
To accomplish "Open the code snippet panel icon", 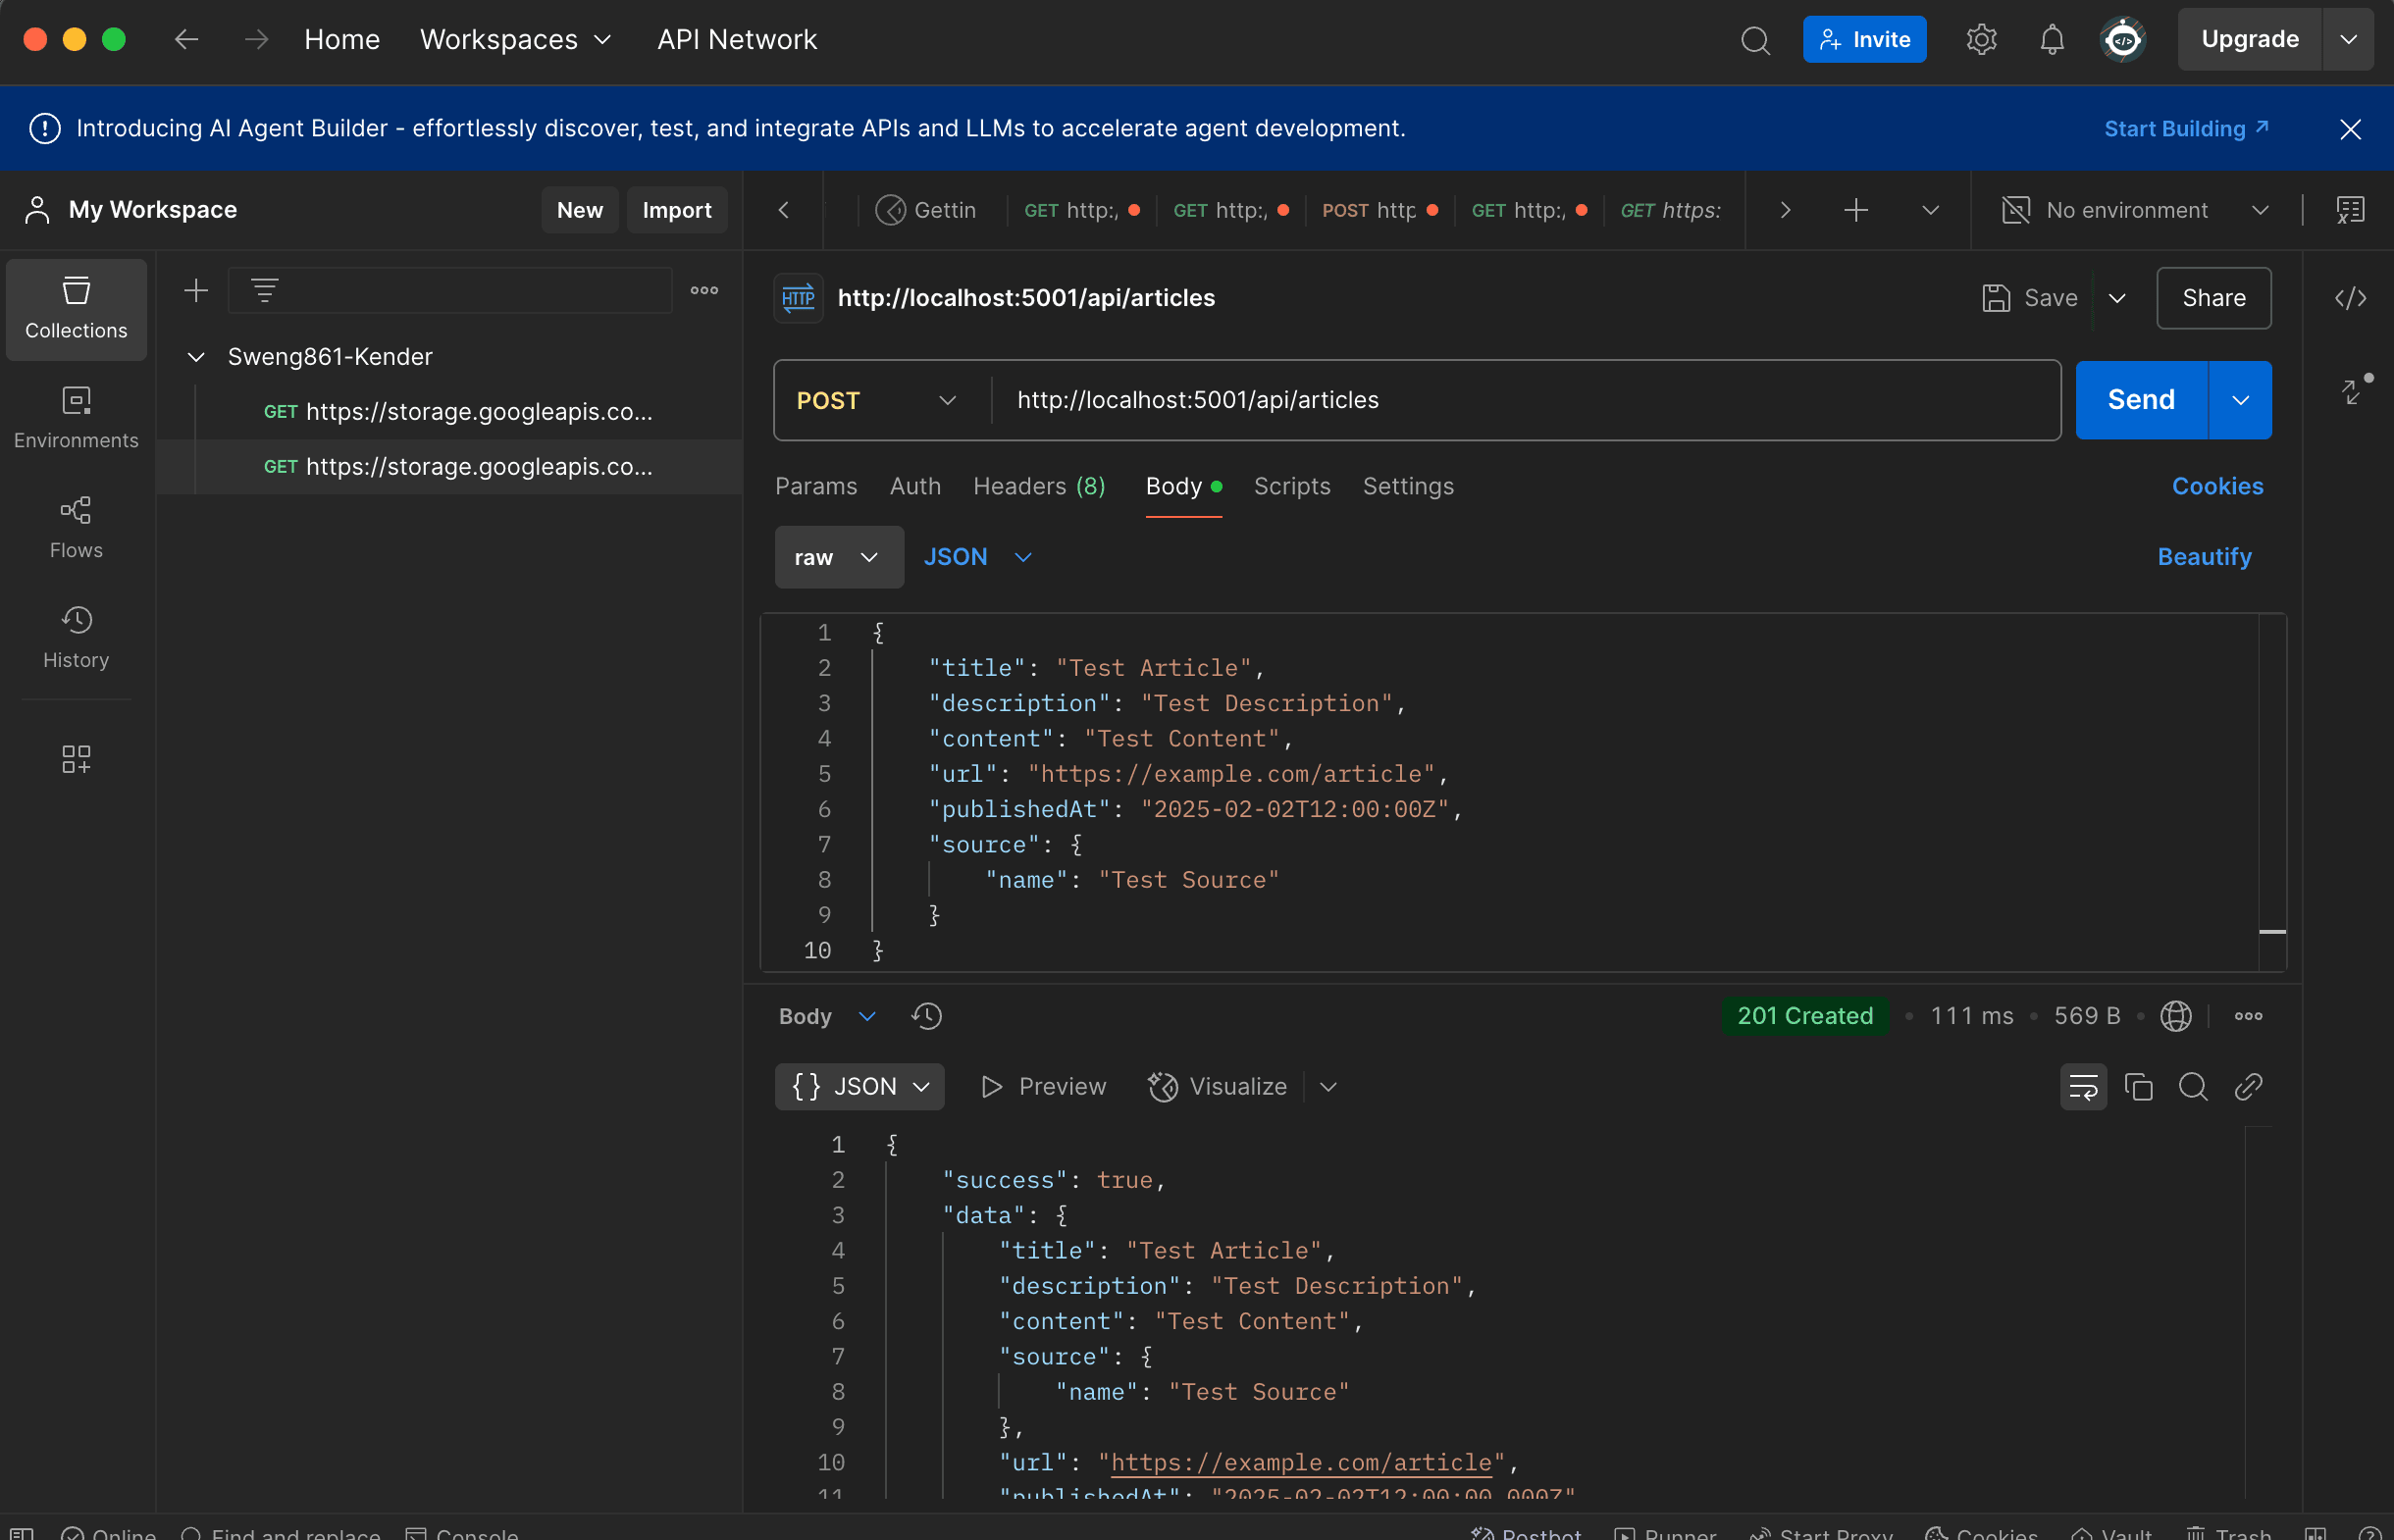I will point(2350,298).
